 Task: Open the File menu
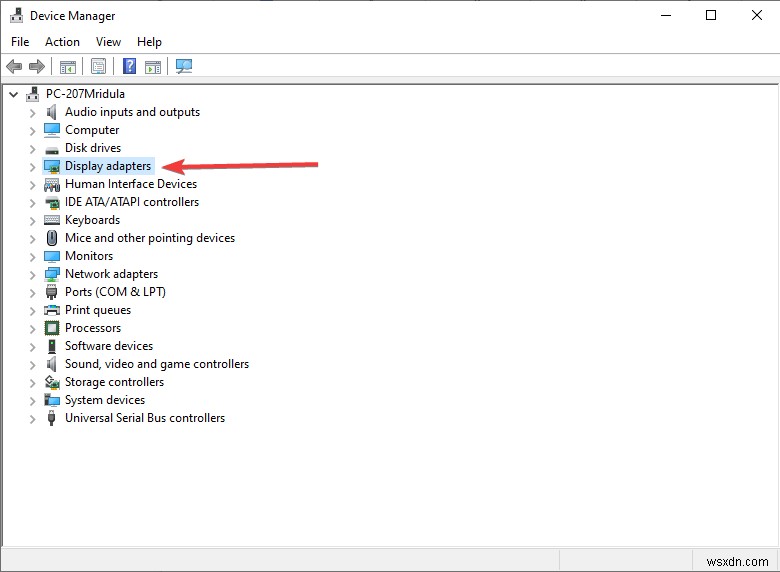click(20, 42)
